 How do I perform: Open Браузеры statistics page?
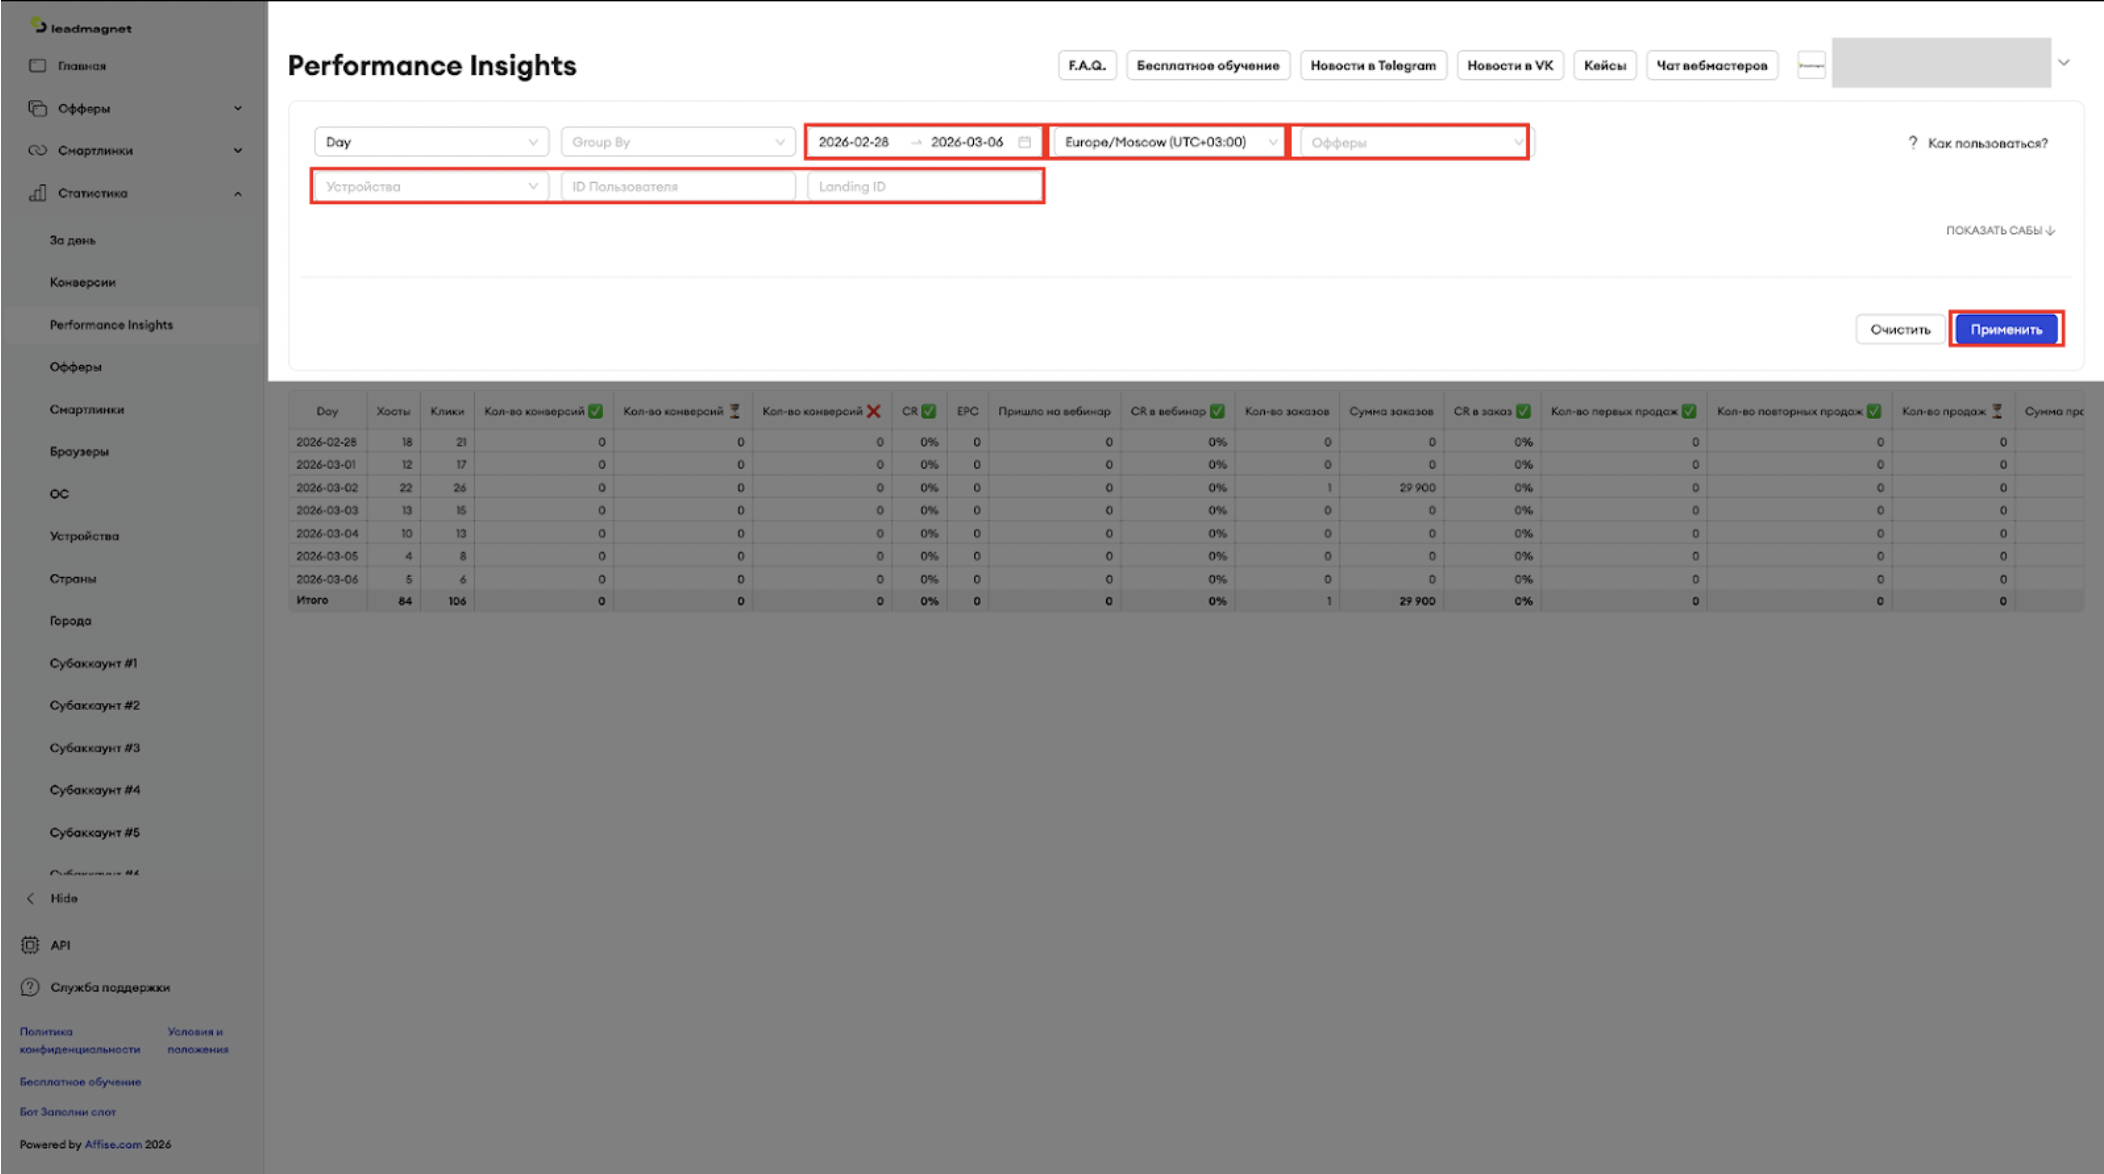coord(79,451)
